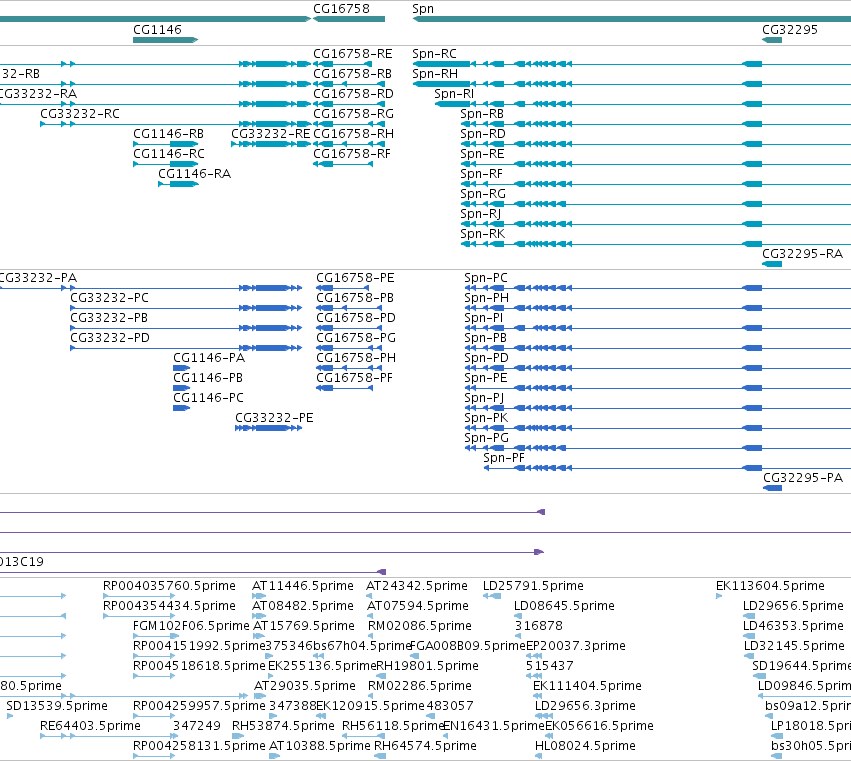
Task: Select transcript Spn-RC
Action: (x=434, y=54)
